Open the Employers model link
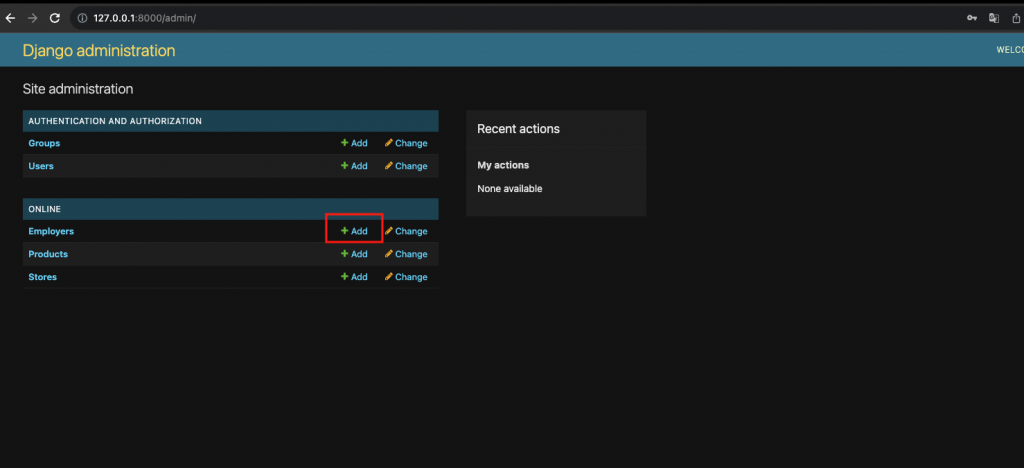1024x468 pixels. 51,232
